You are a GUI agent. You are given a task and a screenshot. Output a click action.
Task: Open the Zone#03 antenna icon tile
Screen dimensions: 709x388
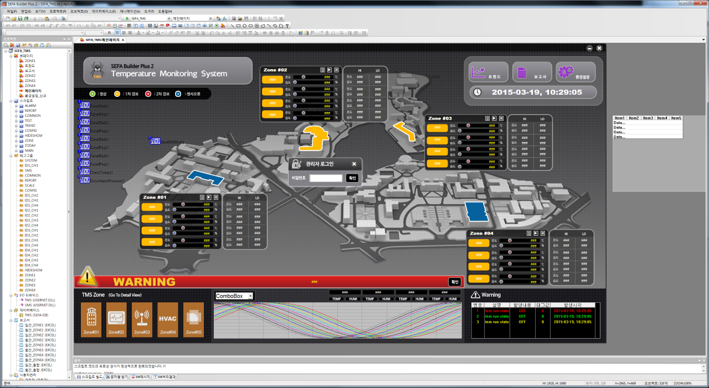point(142,319)
